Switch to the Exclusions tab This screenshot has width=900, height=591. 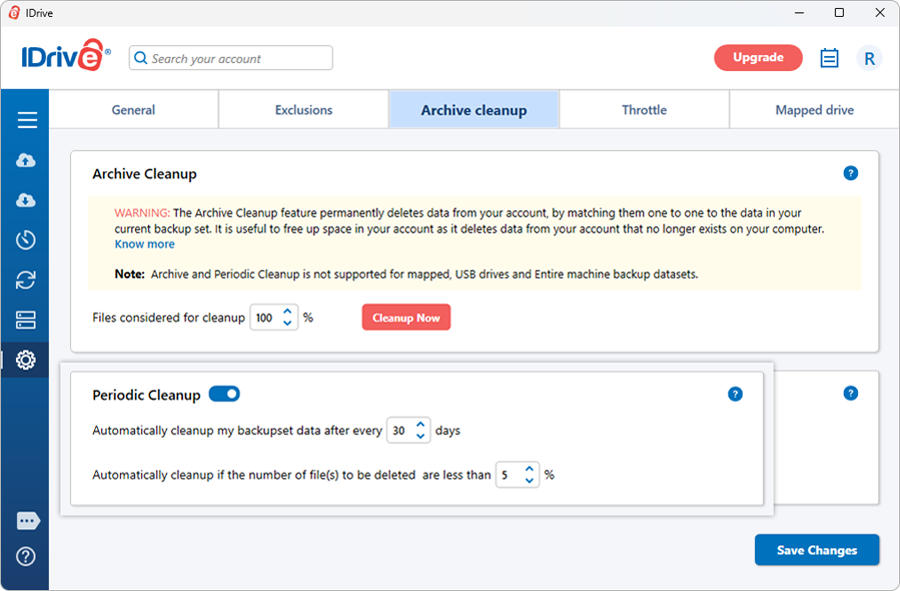point(304,110)
